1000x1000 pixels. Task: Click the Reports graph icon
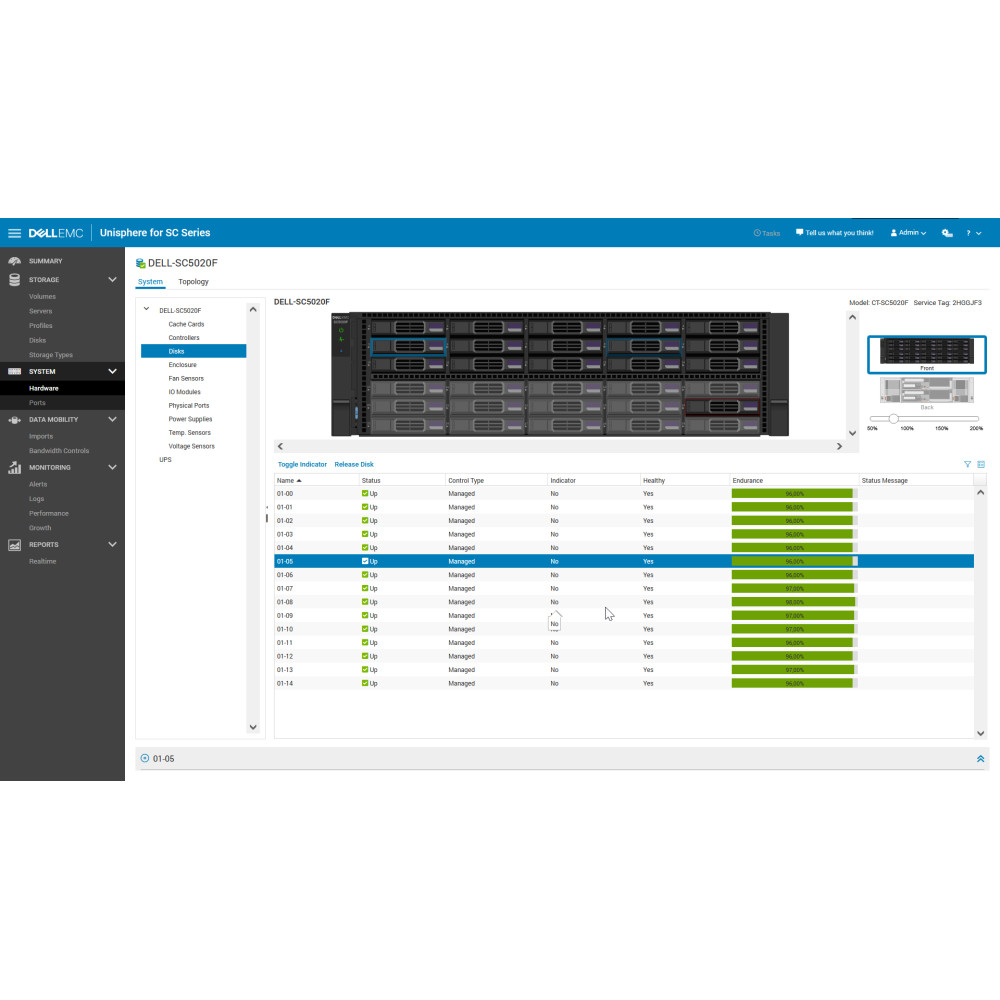[14, 545]
